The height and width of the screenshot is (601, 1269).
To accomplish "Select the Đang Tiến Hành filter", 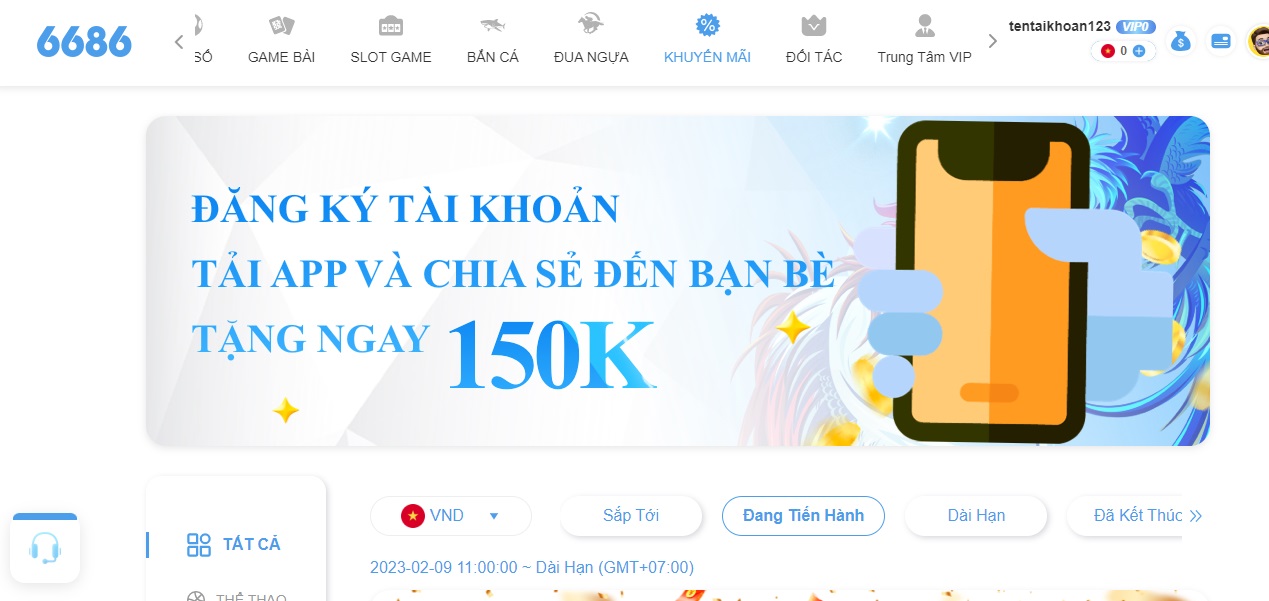I will click(803, 516).
